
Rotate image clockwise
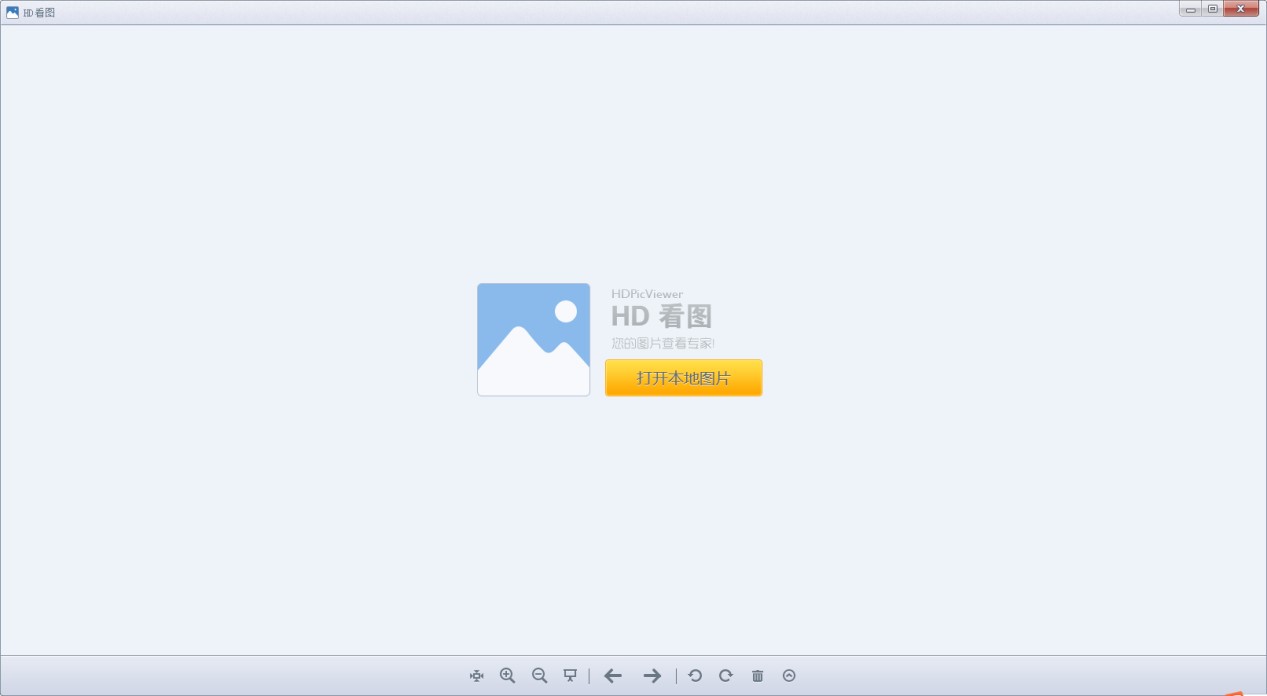[x=726, y=676]
